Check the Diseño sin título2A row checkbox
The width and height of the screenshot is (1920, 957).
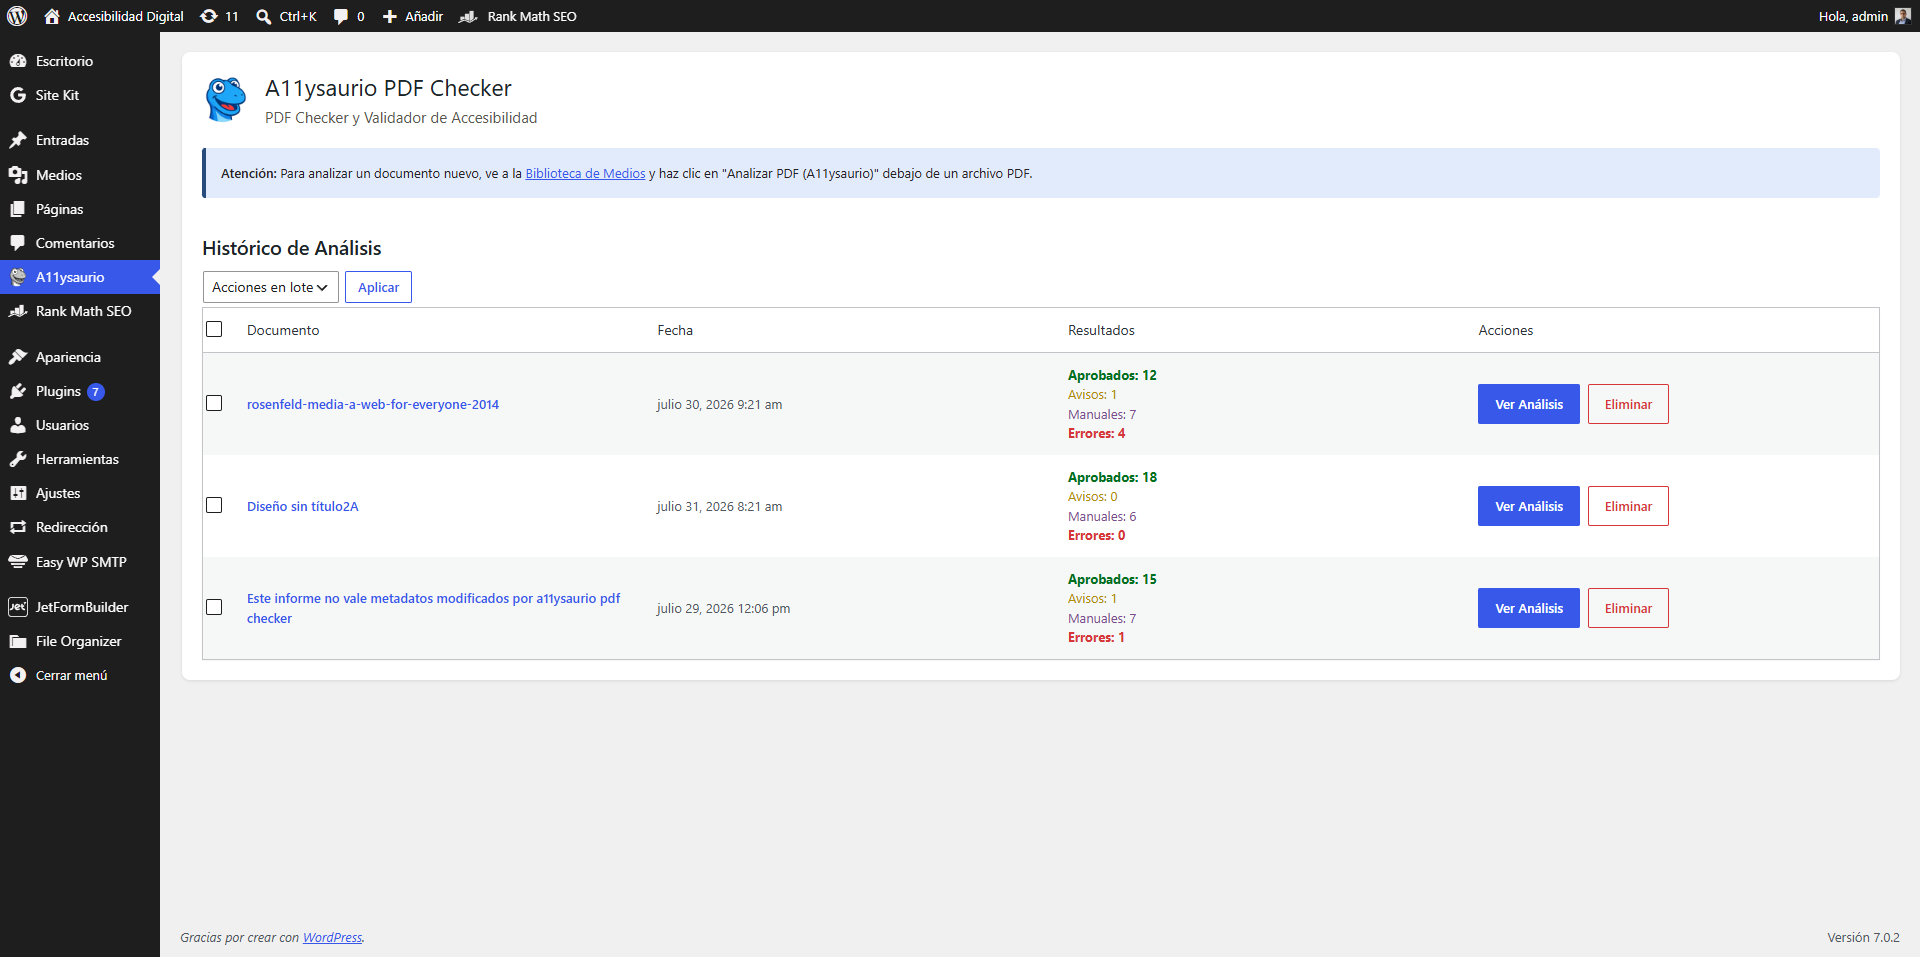pos(214,505)
